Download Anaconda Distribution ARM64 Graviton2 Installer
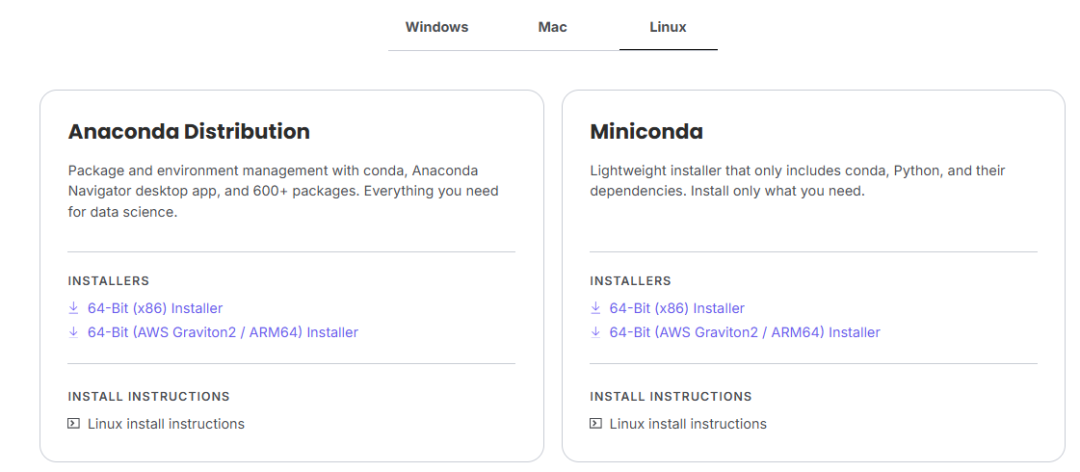This screenshot has width=1080, height=472. (222, 332)
